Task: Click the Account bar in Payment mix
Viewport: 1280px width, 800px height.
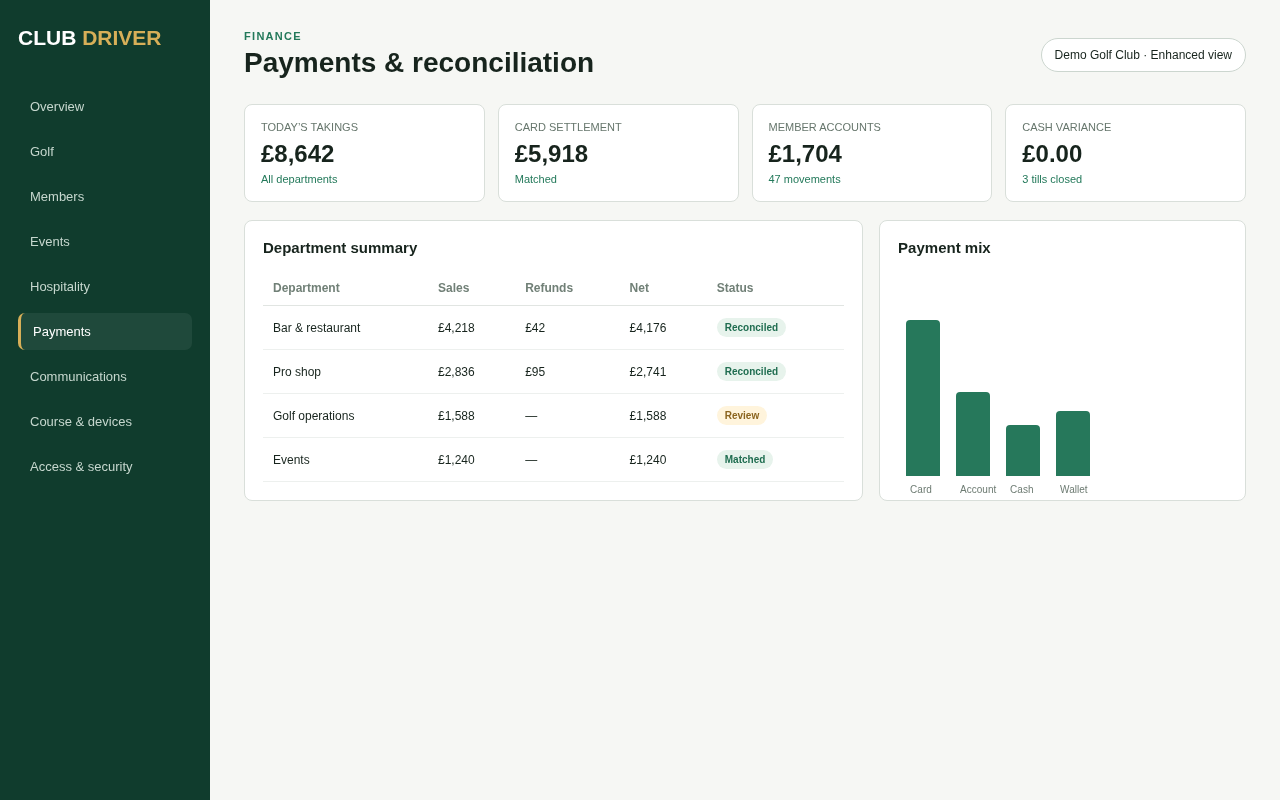Action: coord(973,434)
